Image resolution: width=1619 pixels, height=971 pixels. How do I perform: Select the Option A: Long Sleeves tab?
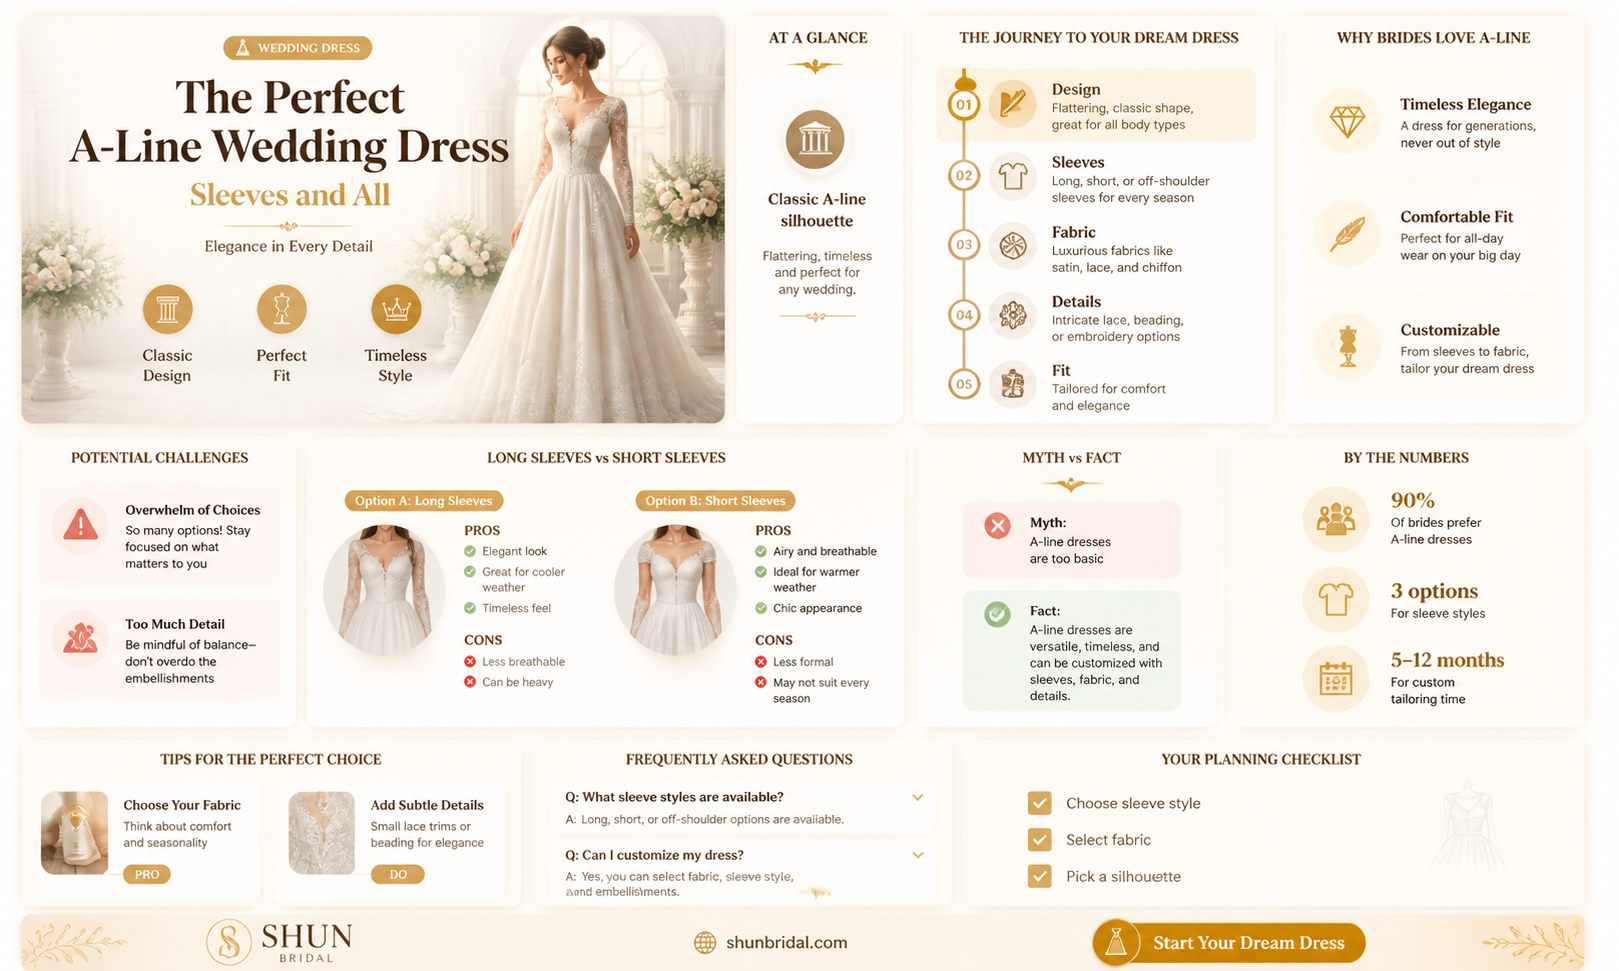[x=423, y=501]
